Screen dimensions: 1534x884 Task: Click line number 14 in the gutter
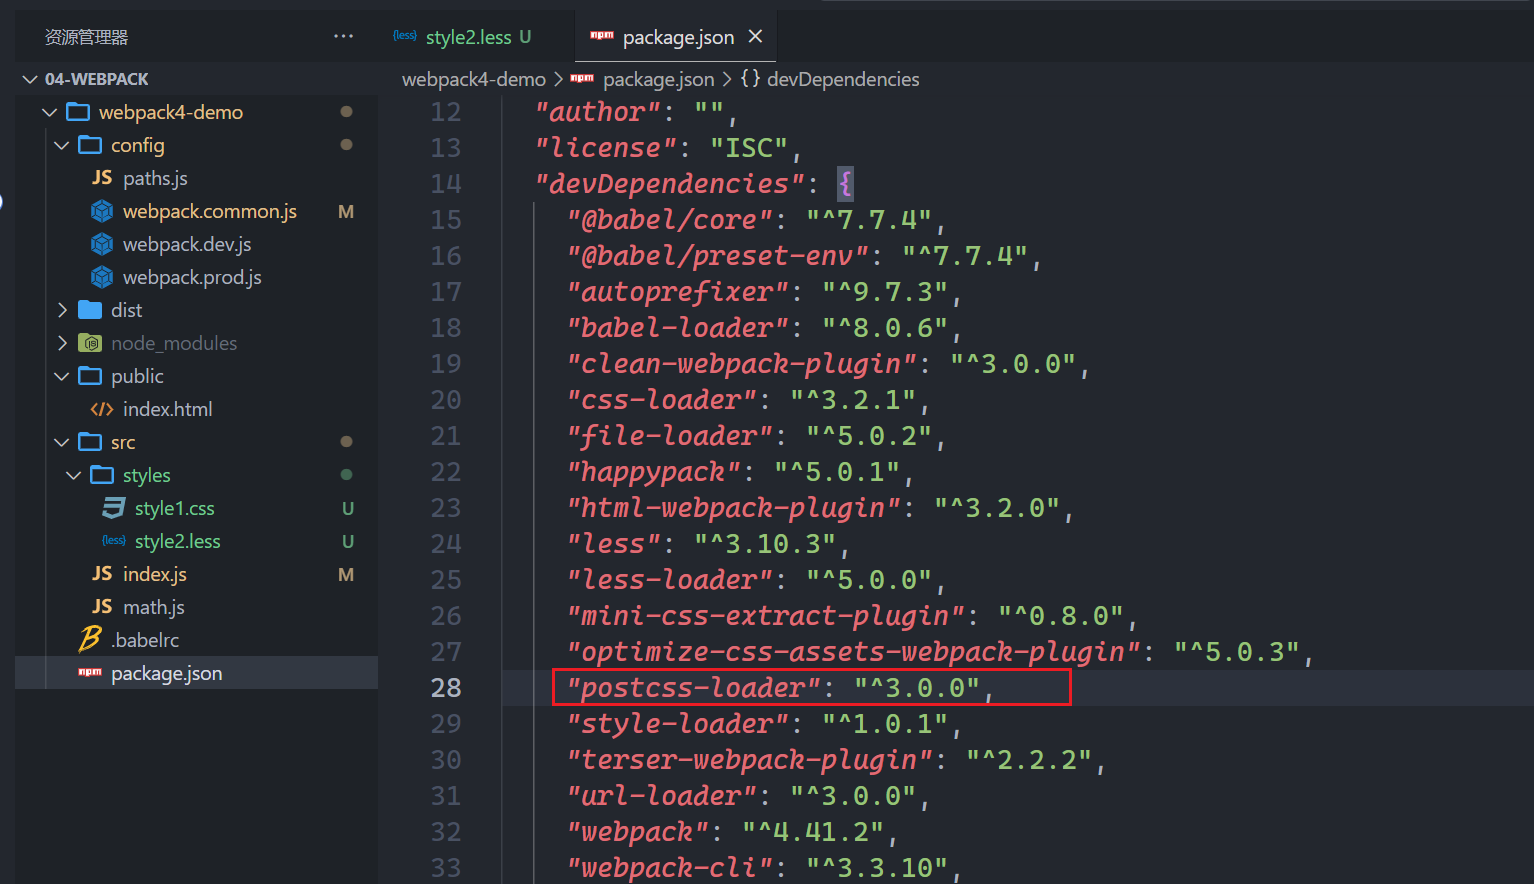[446, 184]
